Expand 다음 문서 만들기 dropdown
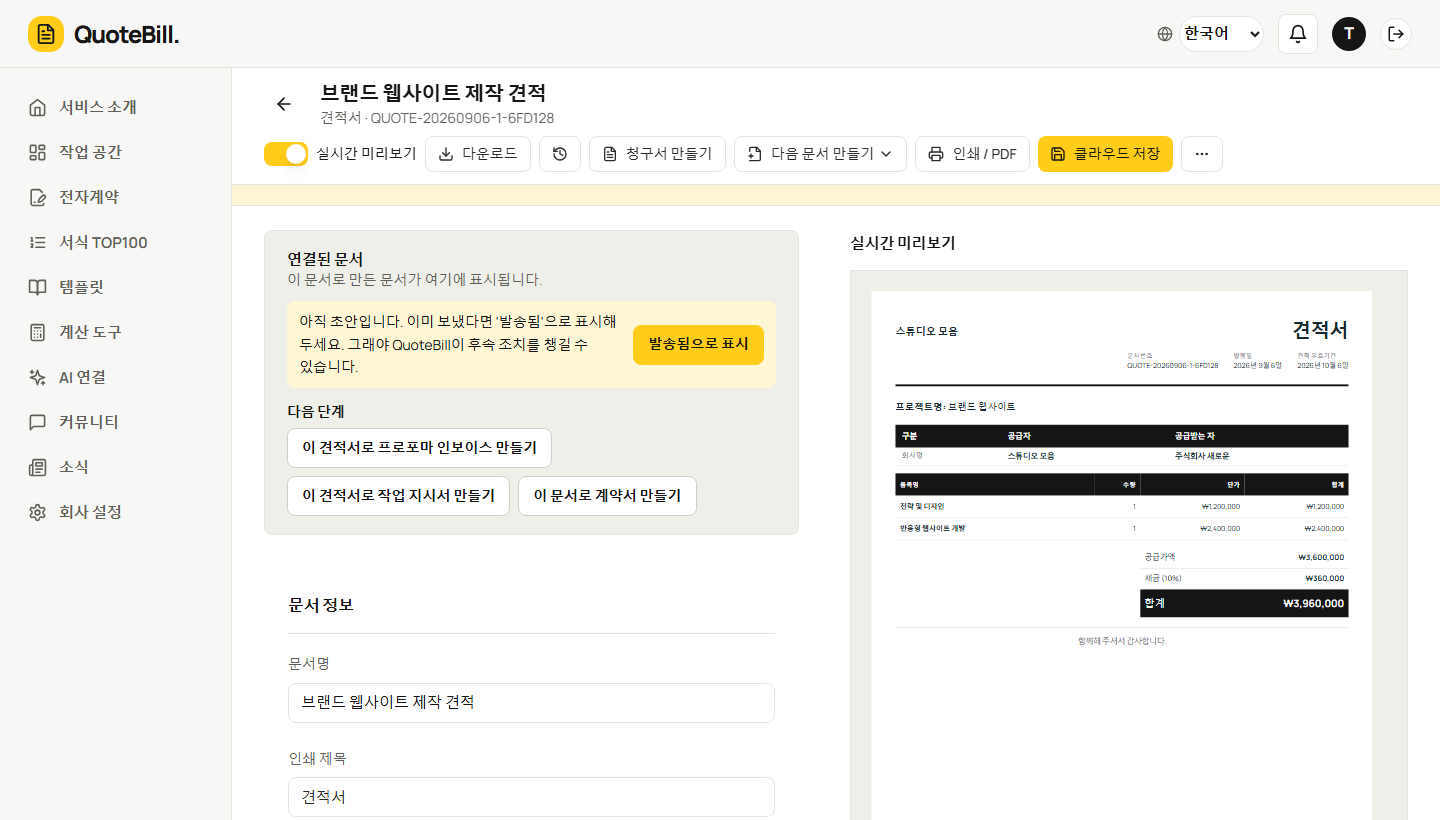 (x=821, y=154)
